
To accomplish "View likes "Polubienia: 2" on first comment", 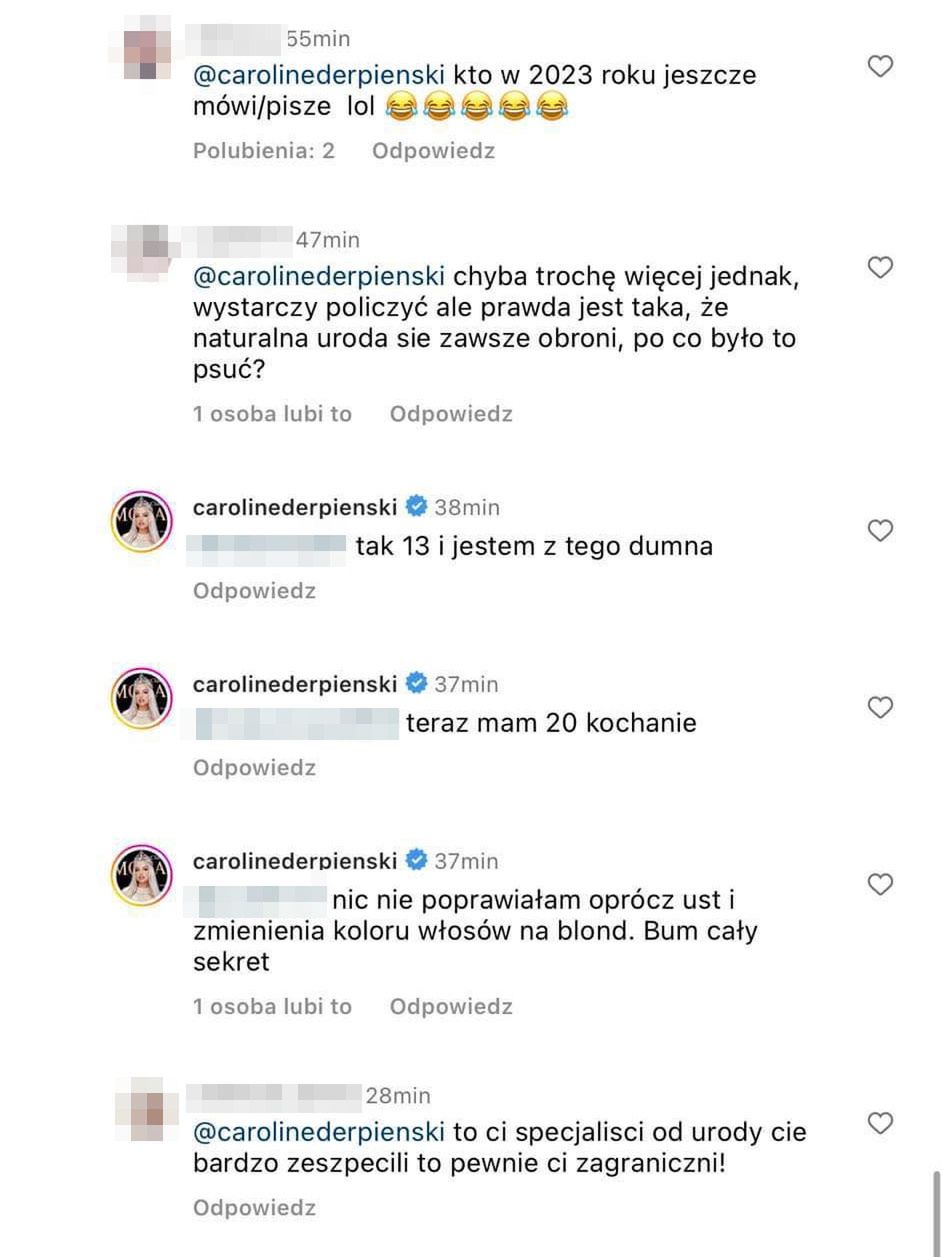I will pos(264,151).
